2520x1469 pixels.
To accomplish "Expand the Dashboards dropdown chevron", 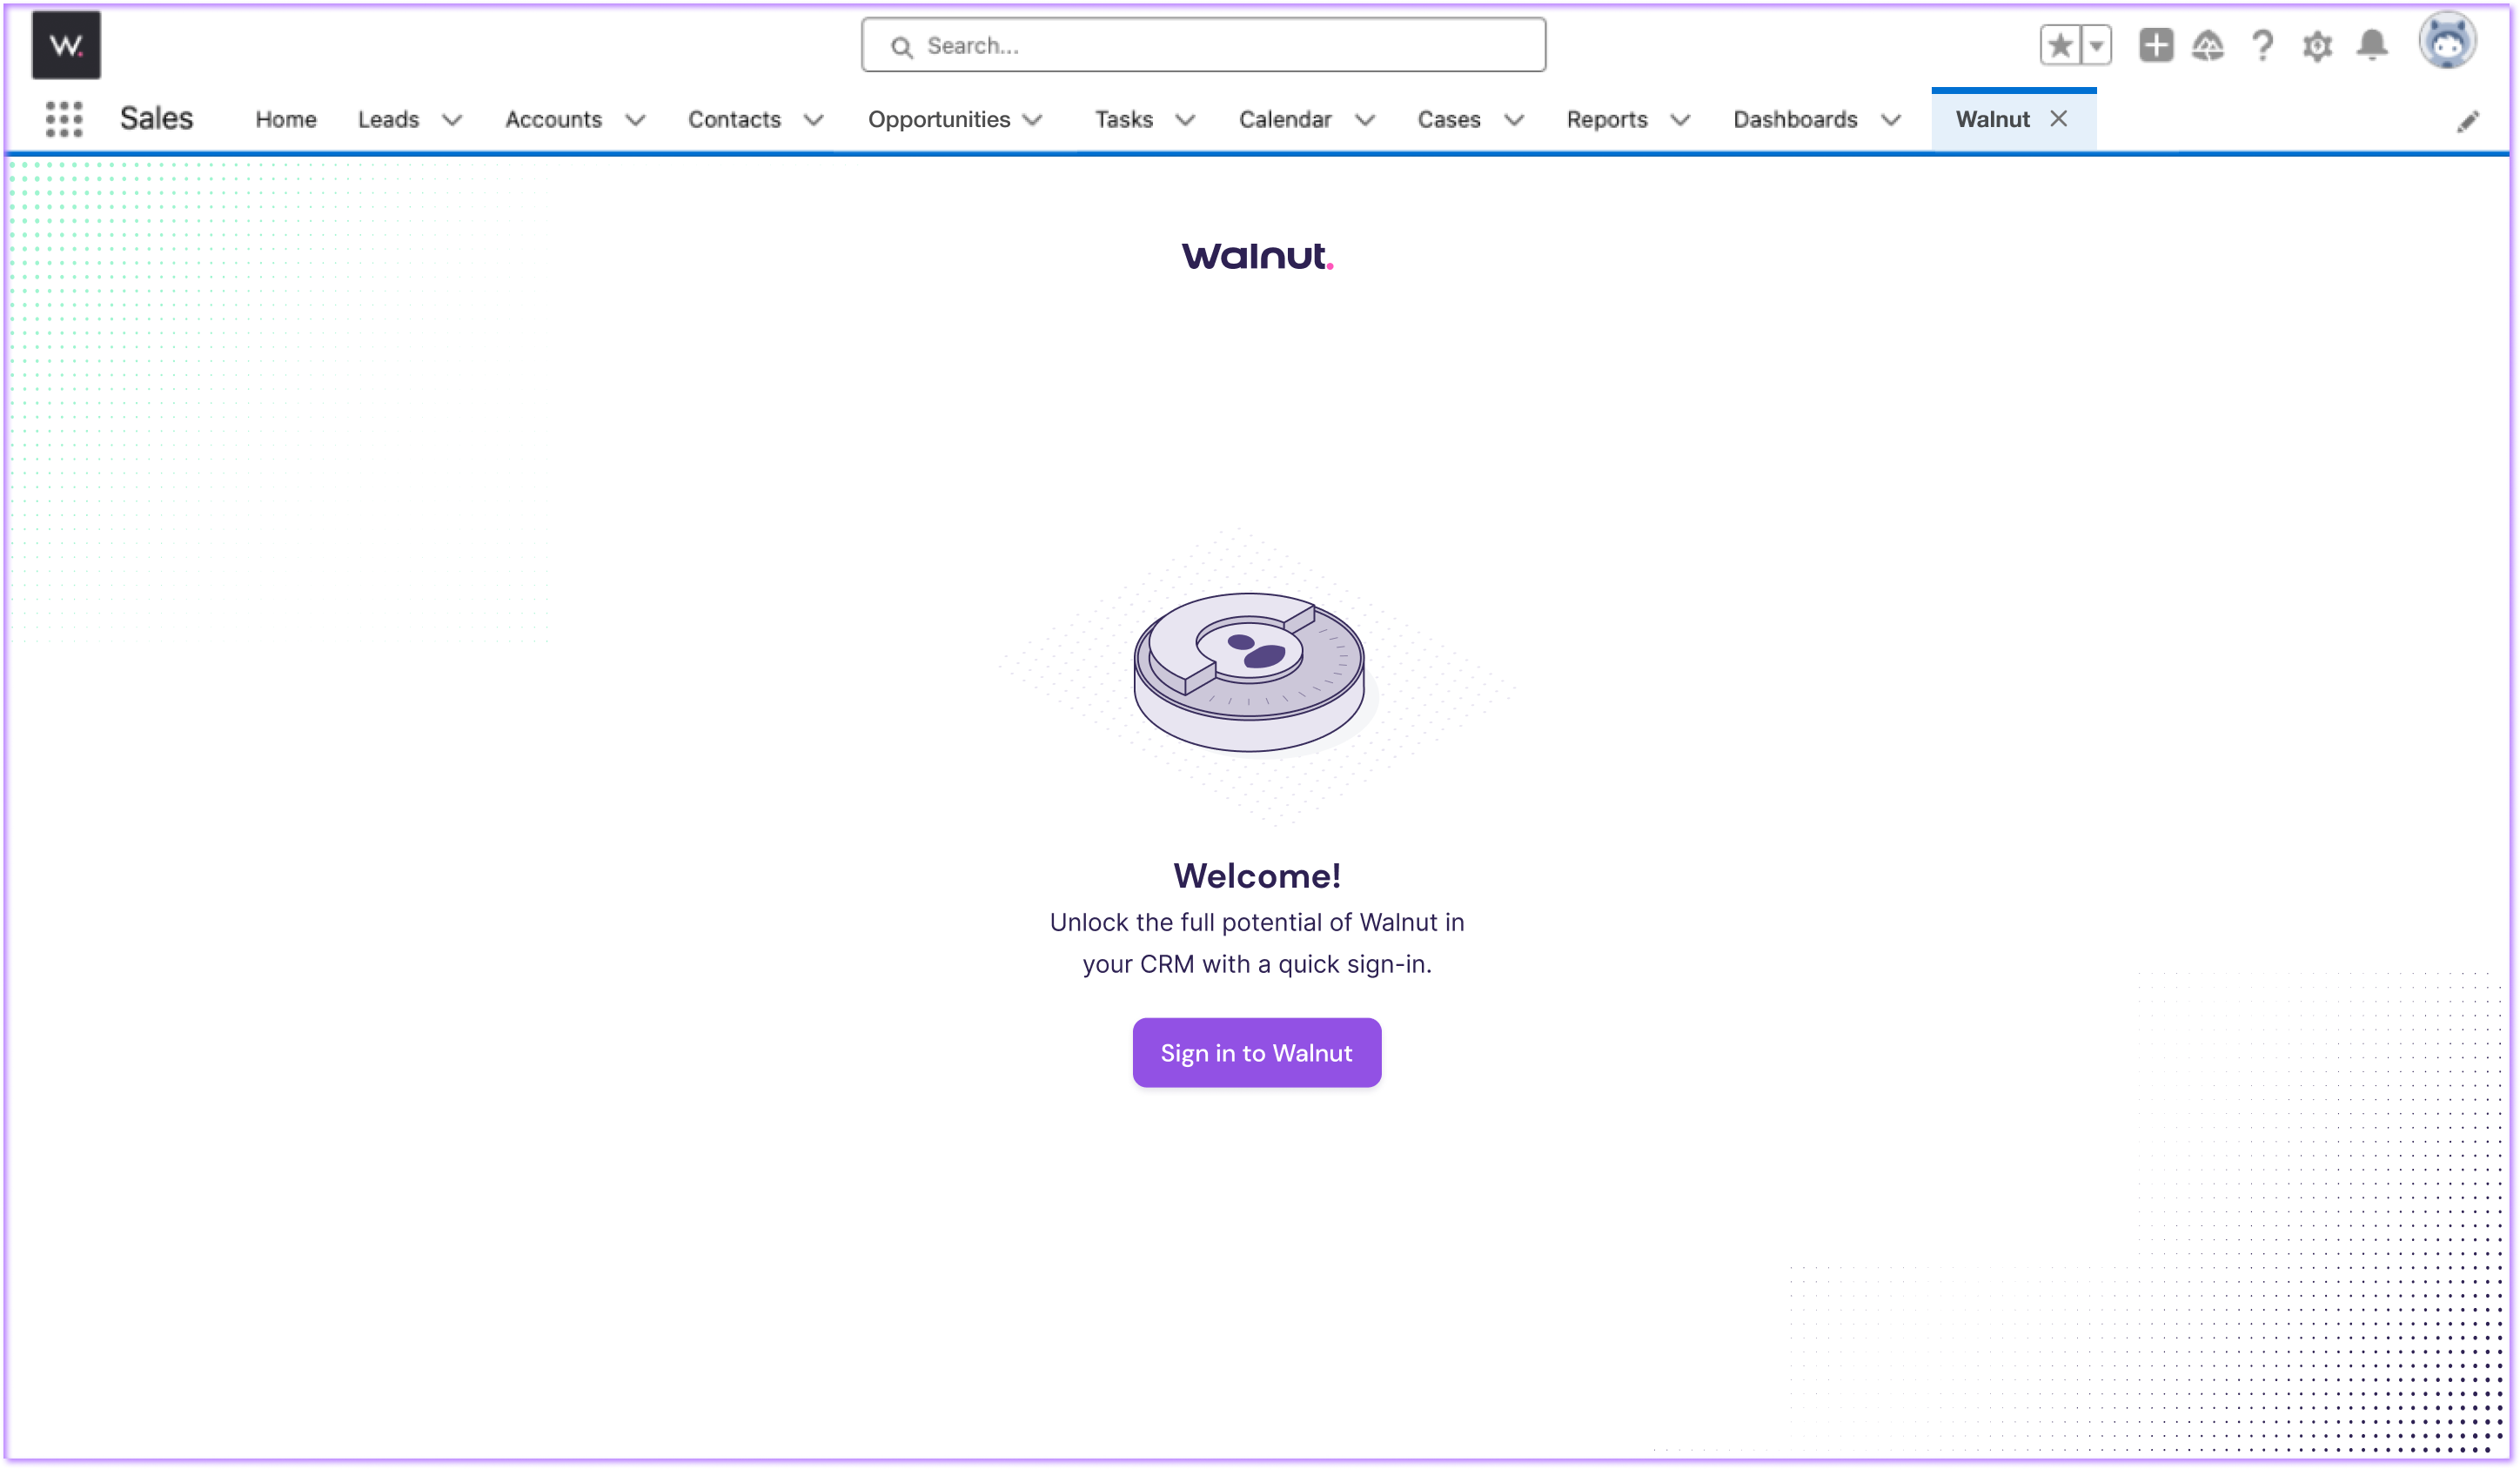I will pos(1890,120).
